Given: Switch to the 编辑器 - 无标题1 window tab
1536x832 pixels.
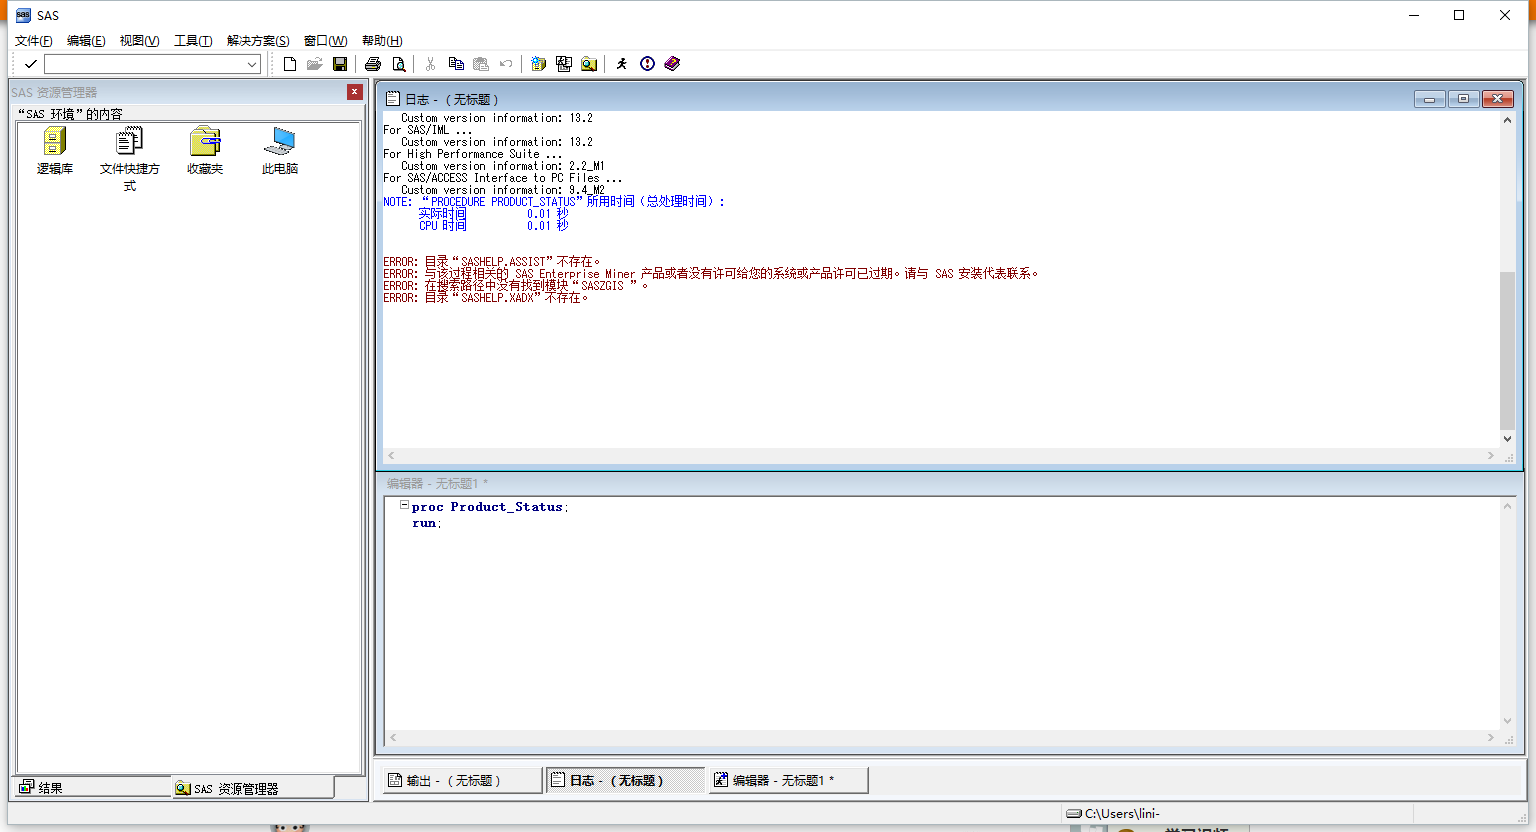Looking at the screenshot, I should pyautogui.click(x=789, y=780).
